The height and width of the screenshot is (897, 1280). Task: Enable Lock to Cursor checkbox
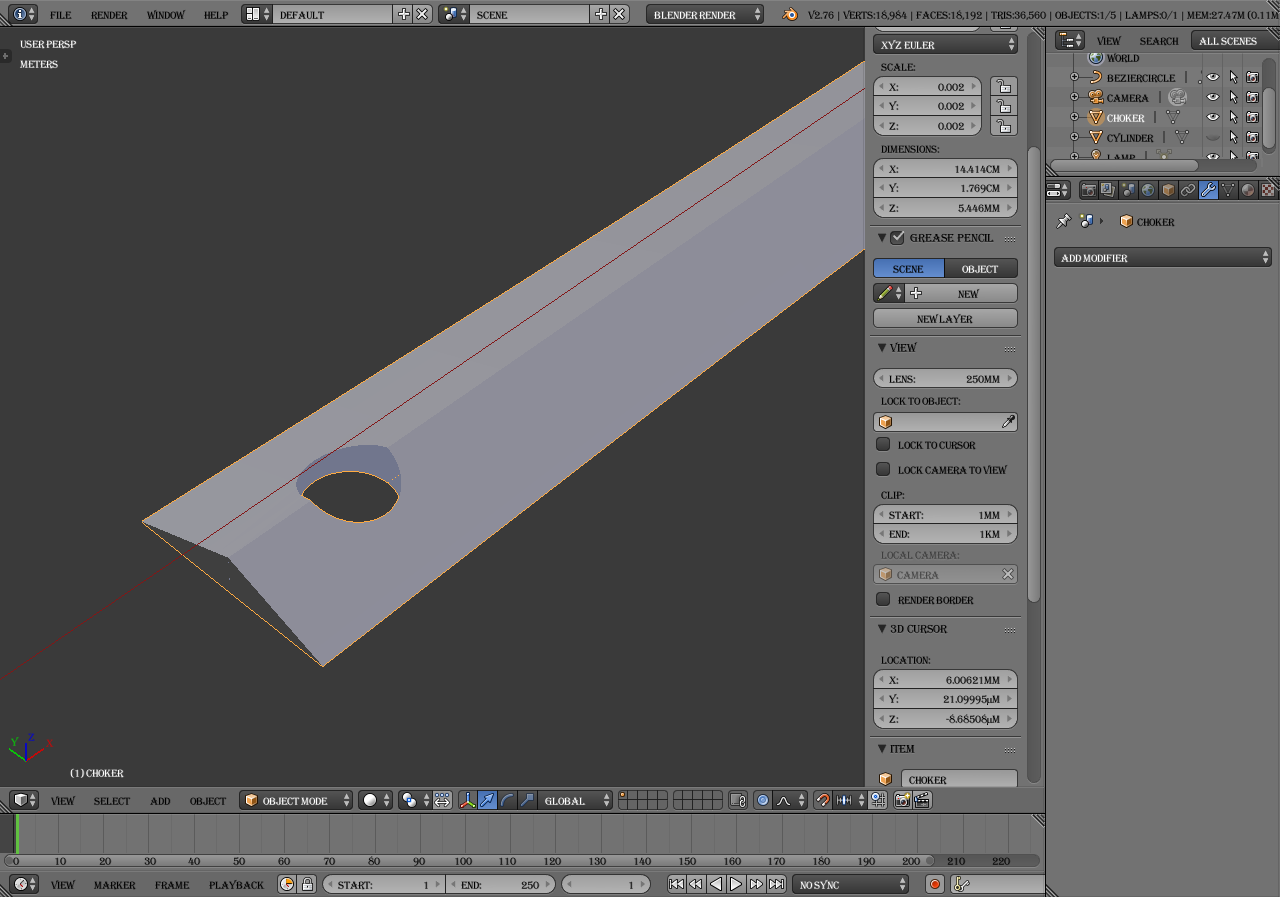[883, 444]
